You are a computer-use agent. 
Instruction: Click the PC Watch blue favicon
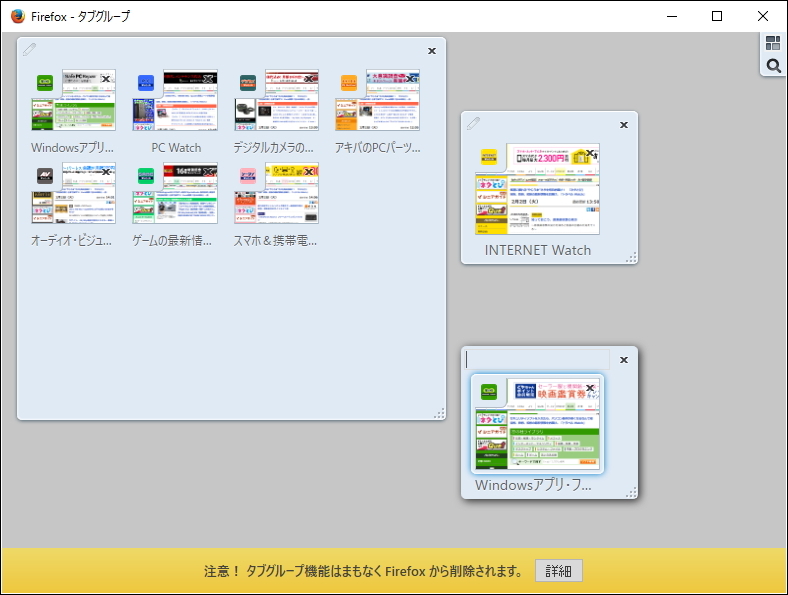point(146,82)
